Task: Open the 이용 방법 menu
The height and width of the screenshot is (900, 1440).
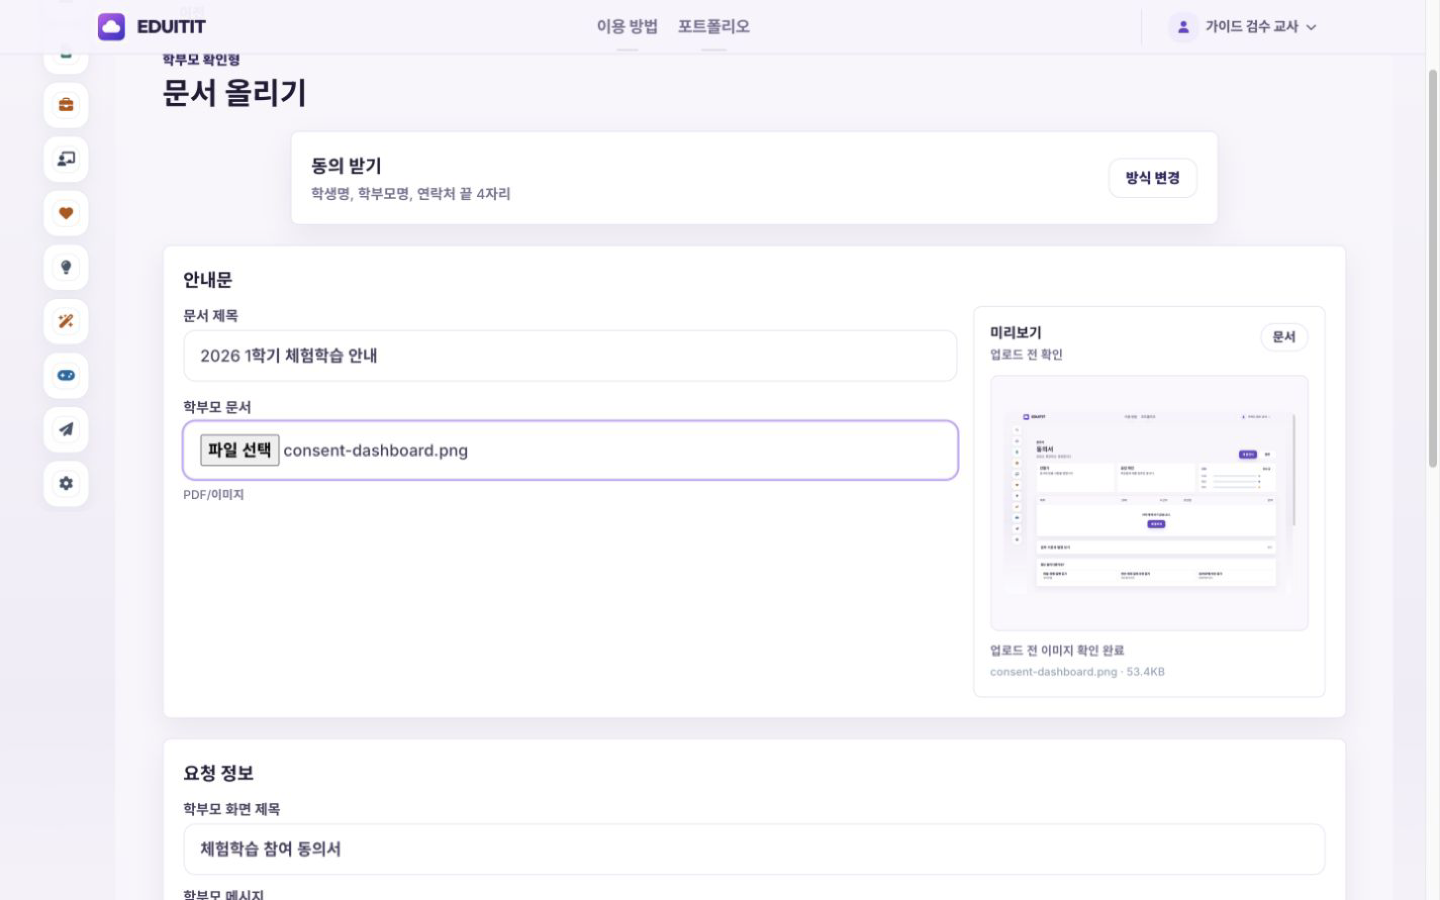Action: pos(627,27)
